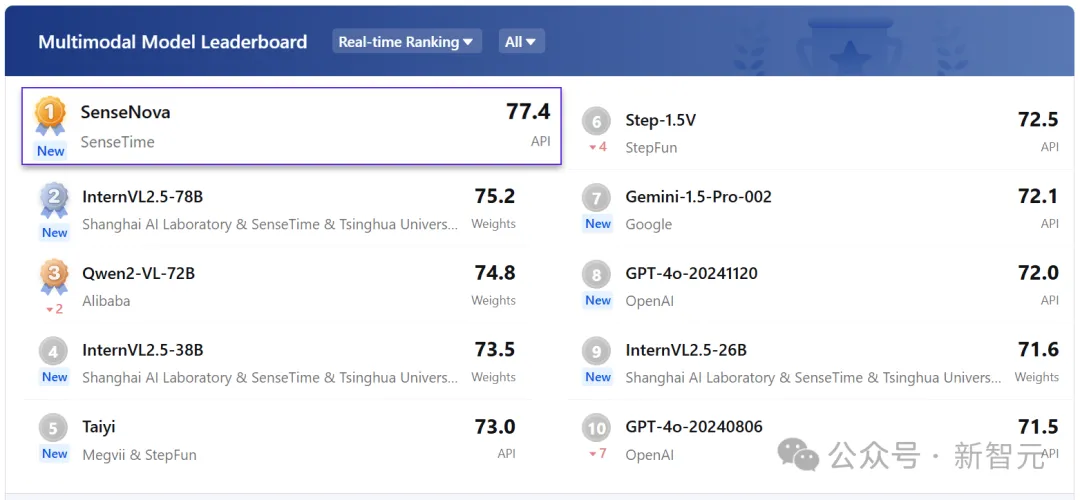Click the Multimodal Model Leaderboard title

point(173,41)
